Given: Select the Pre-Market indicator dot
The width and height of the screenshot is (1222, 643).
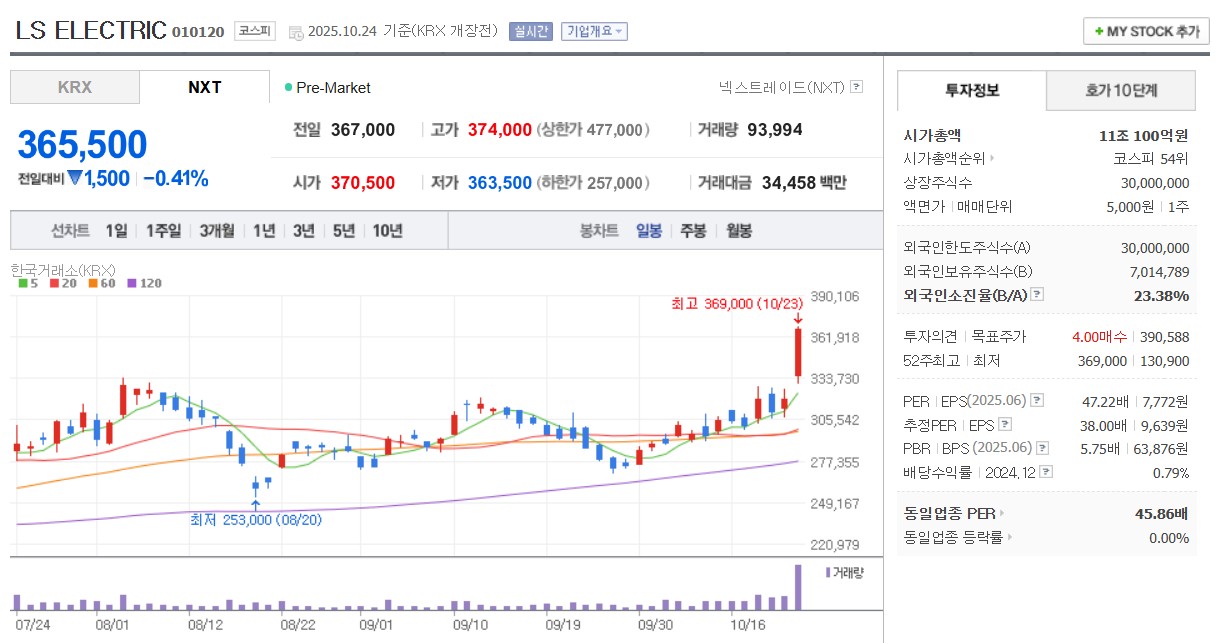Looking at the screenshot, I should point(290,88).
